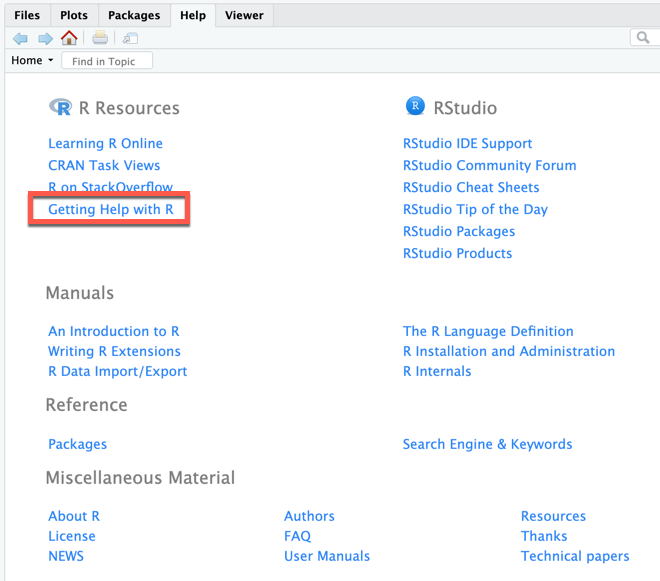Switch to the Plots tab
This screenshot has width=660, height=581.
pyautogui.click(x=74, y=16)
